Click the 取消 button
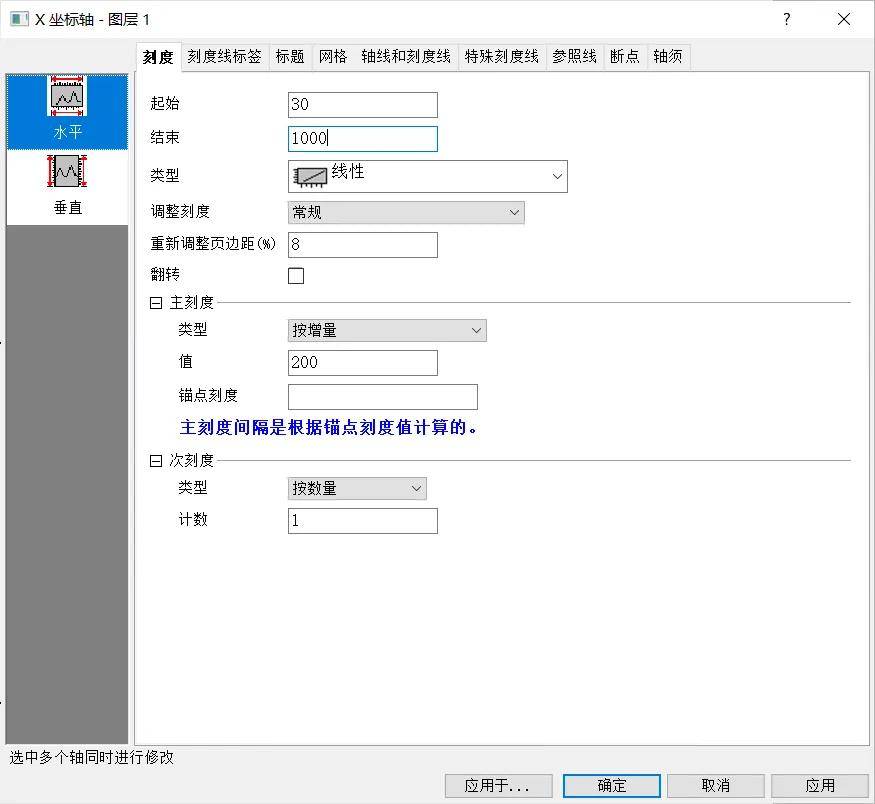This screenshot has height=804, width=875. (715, 786)
